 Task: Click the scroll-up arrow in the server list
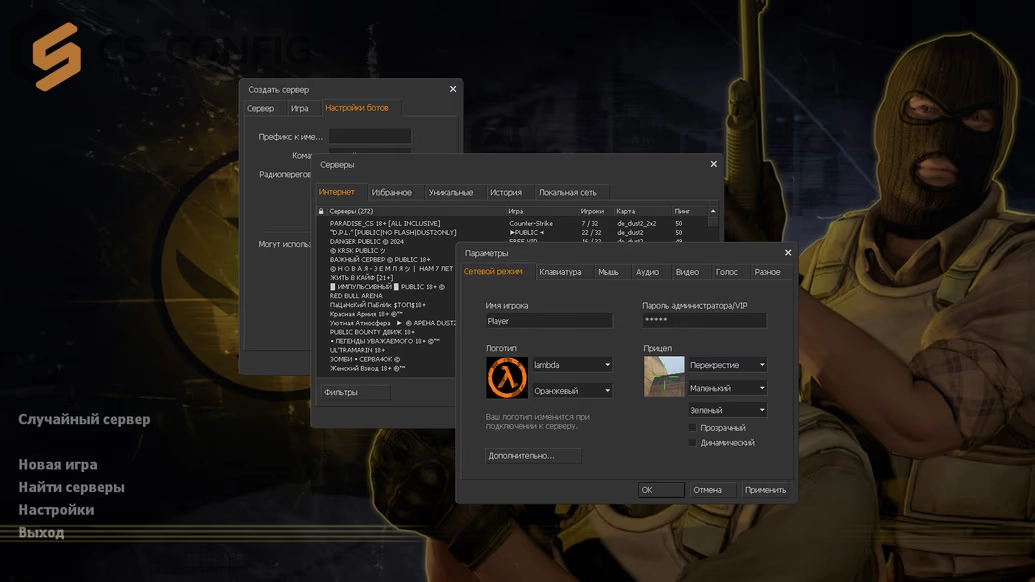pos(713,211)
